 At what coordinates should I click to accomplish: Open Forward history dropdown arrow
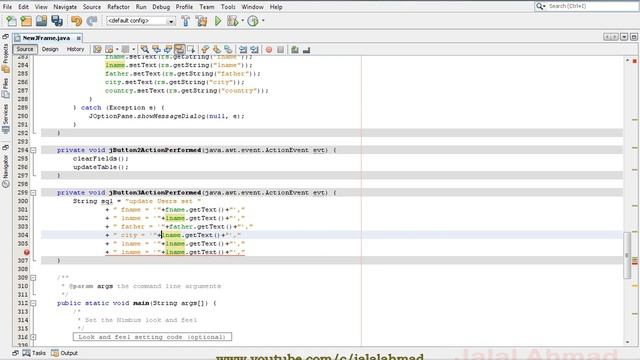(x=133, y=49)
